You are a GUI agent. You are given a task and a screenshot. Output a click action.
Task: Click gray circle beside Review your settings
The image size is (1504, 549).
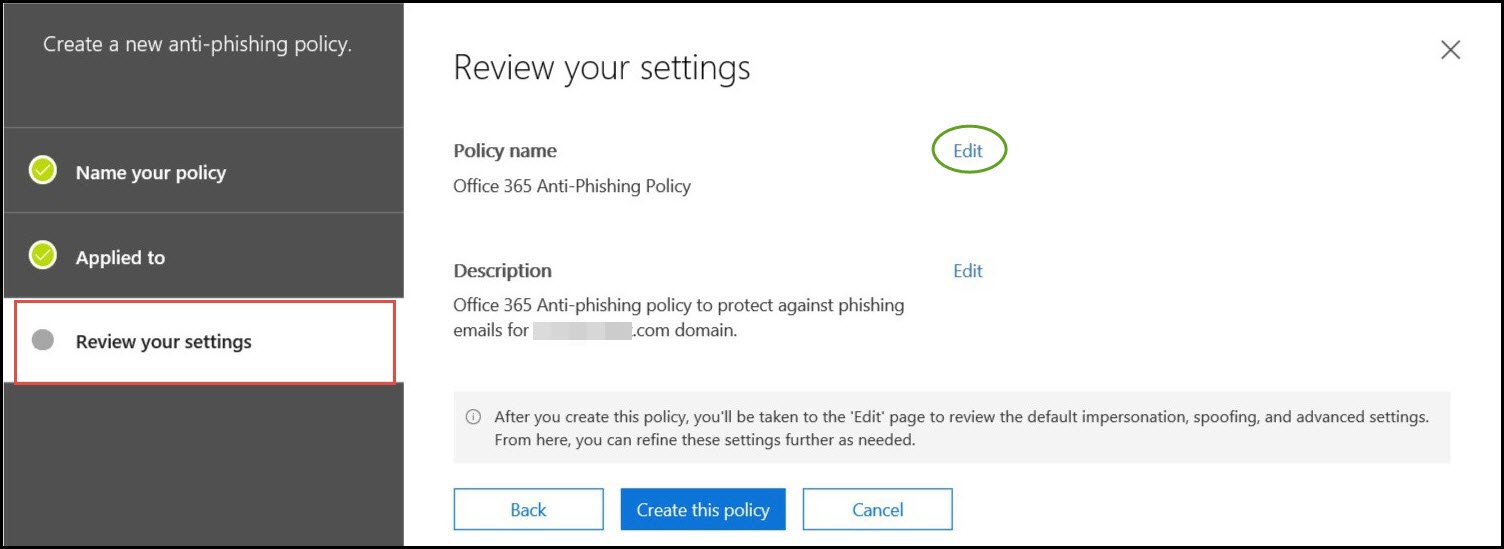(x=43, y=340)
